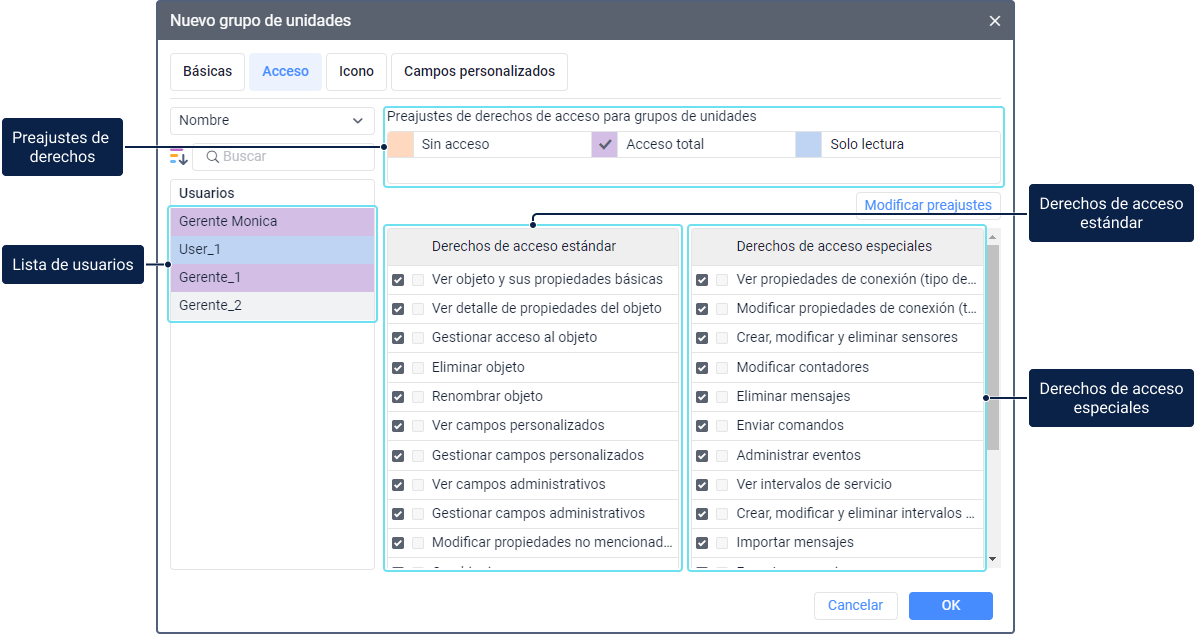Click the Cancelar button
The width and height of the screenshot is (1196, 634).
coord(855,606)
